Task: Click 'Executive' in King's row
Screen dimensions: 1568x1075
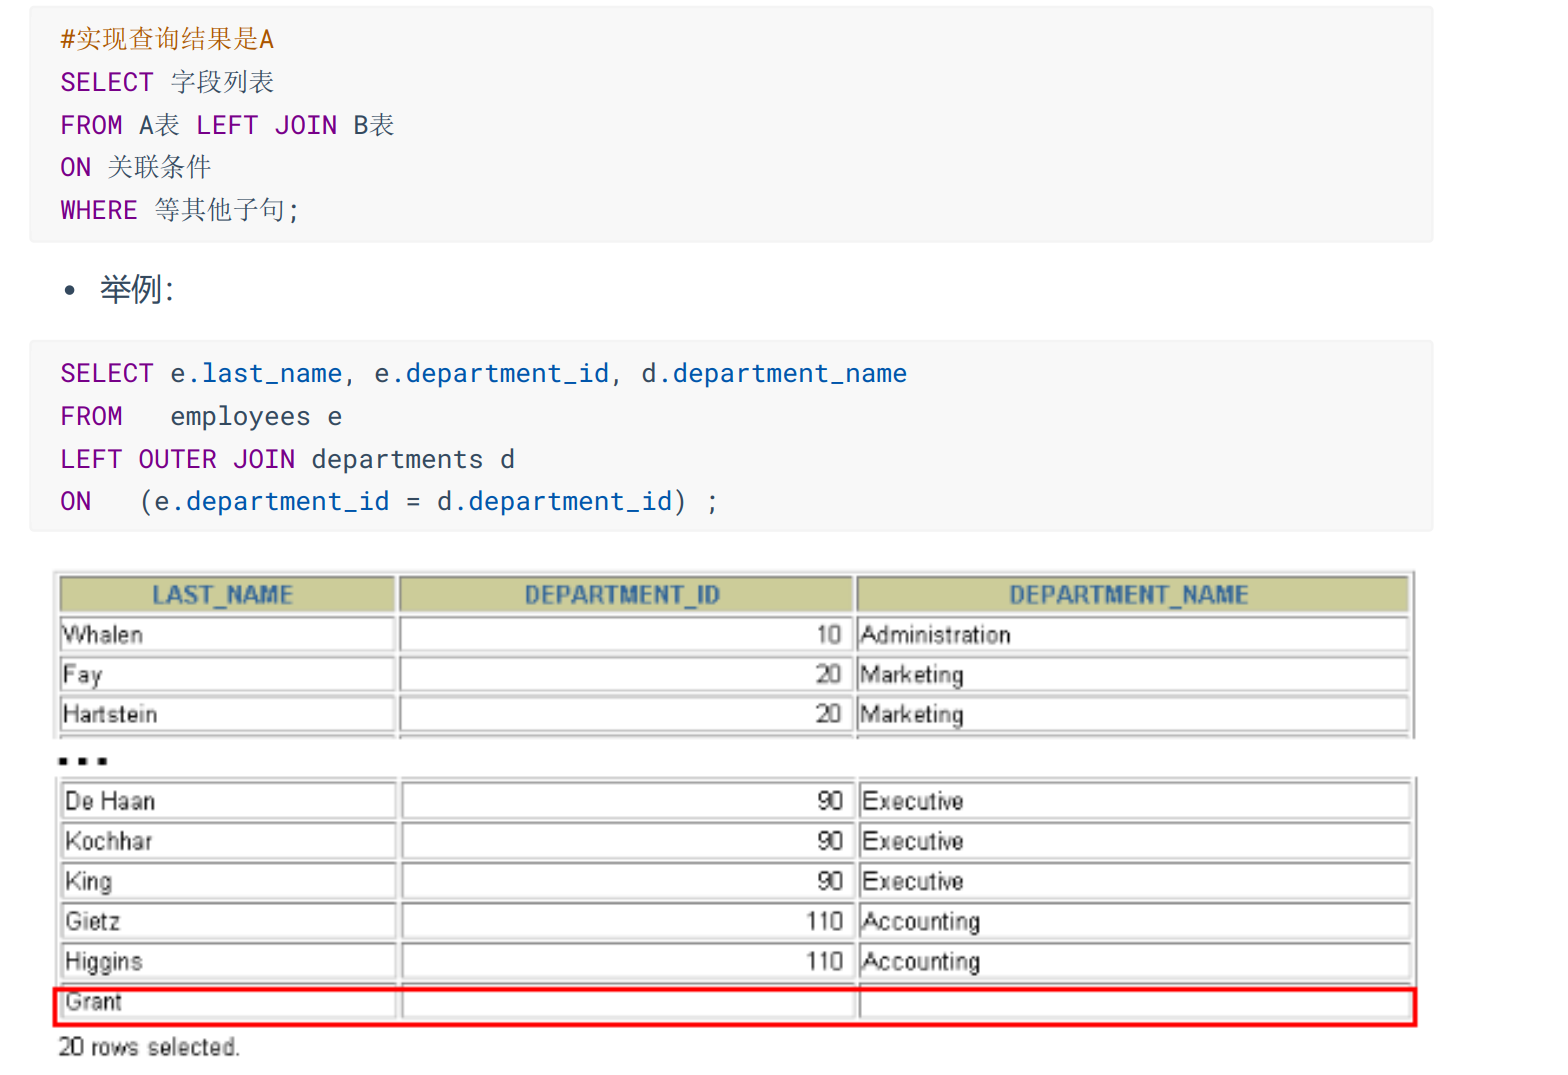Action: 913,881
